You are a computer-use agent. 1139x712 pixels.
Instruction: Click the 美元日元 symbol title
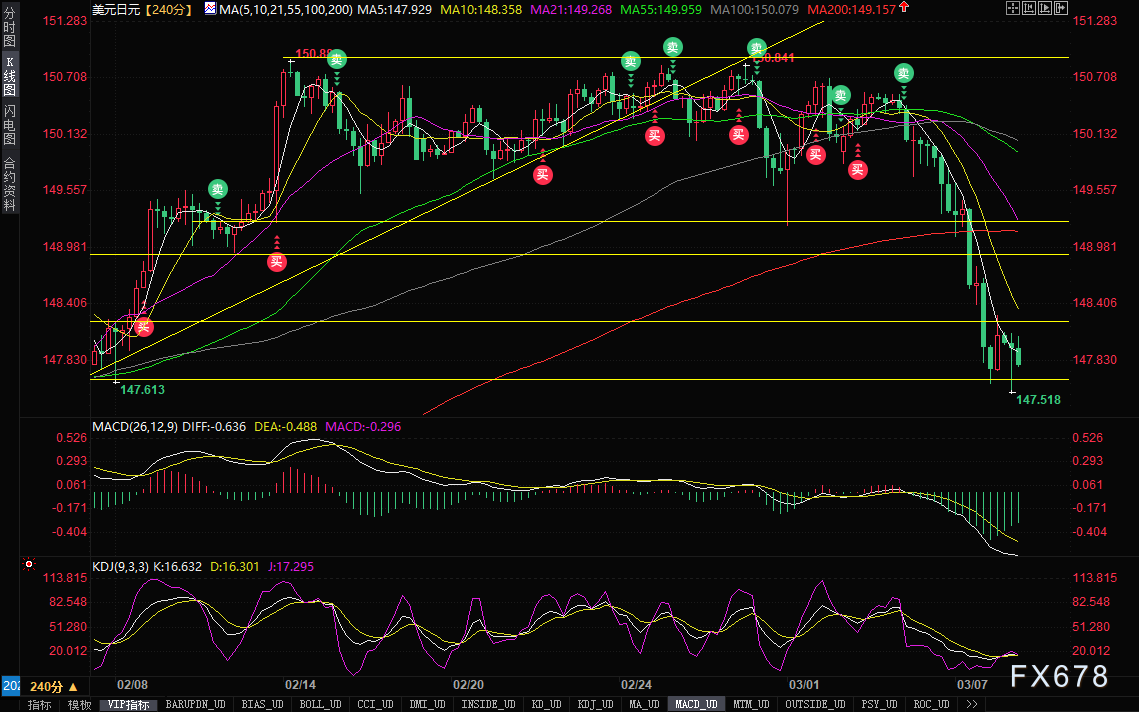pos(115,9)
